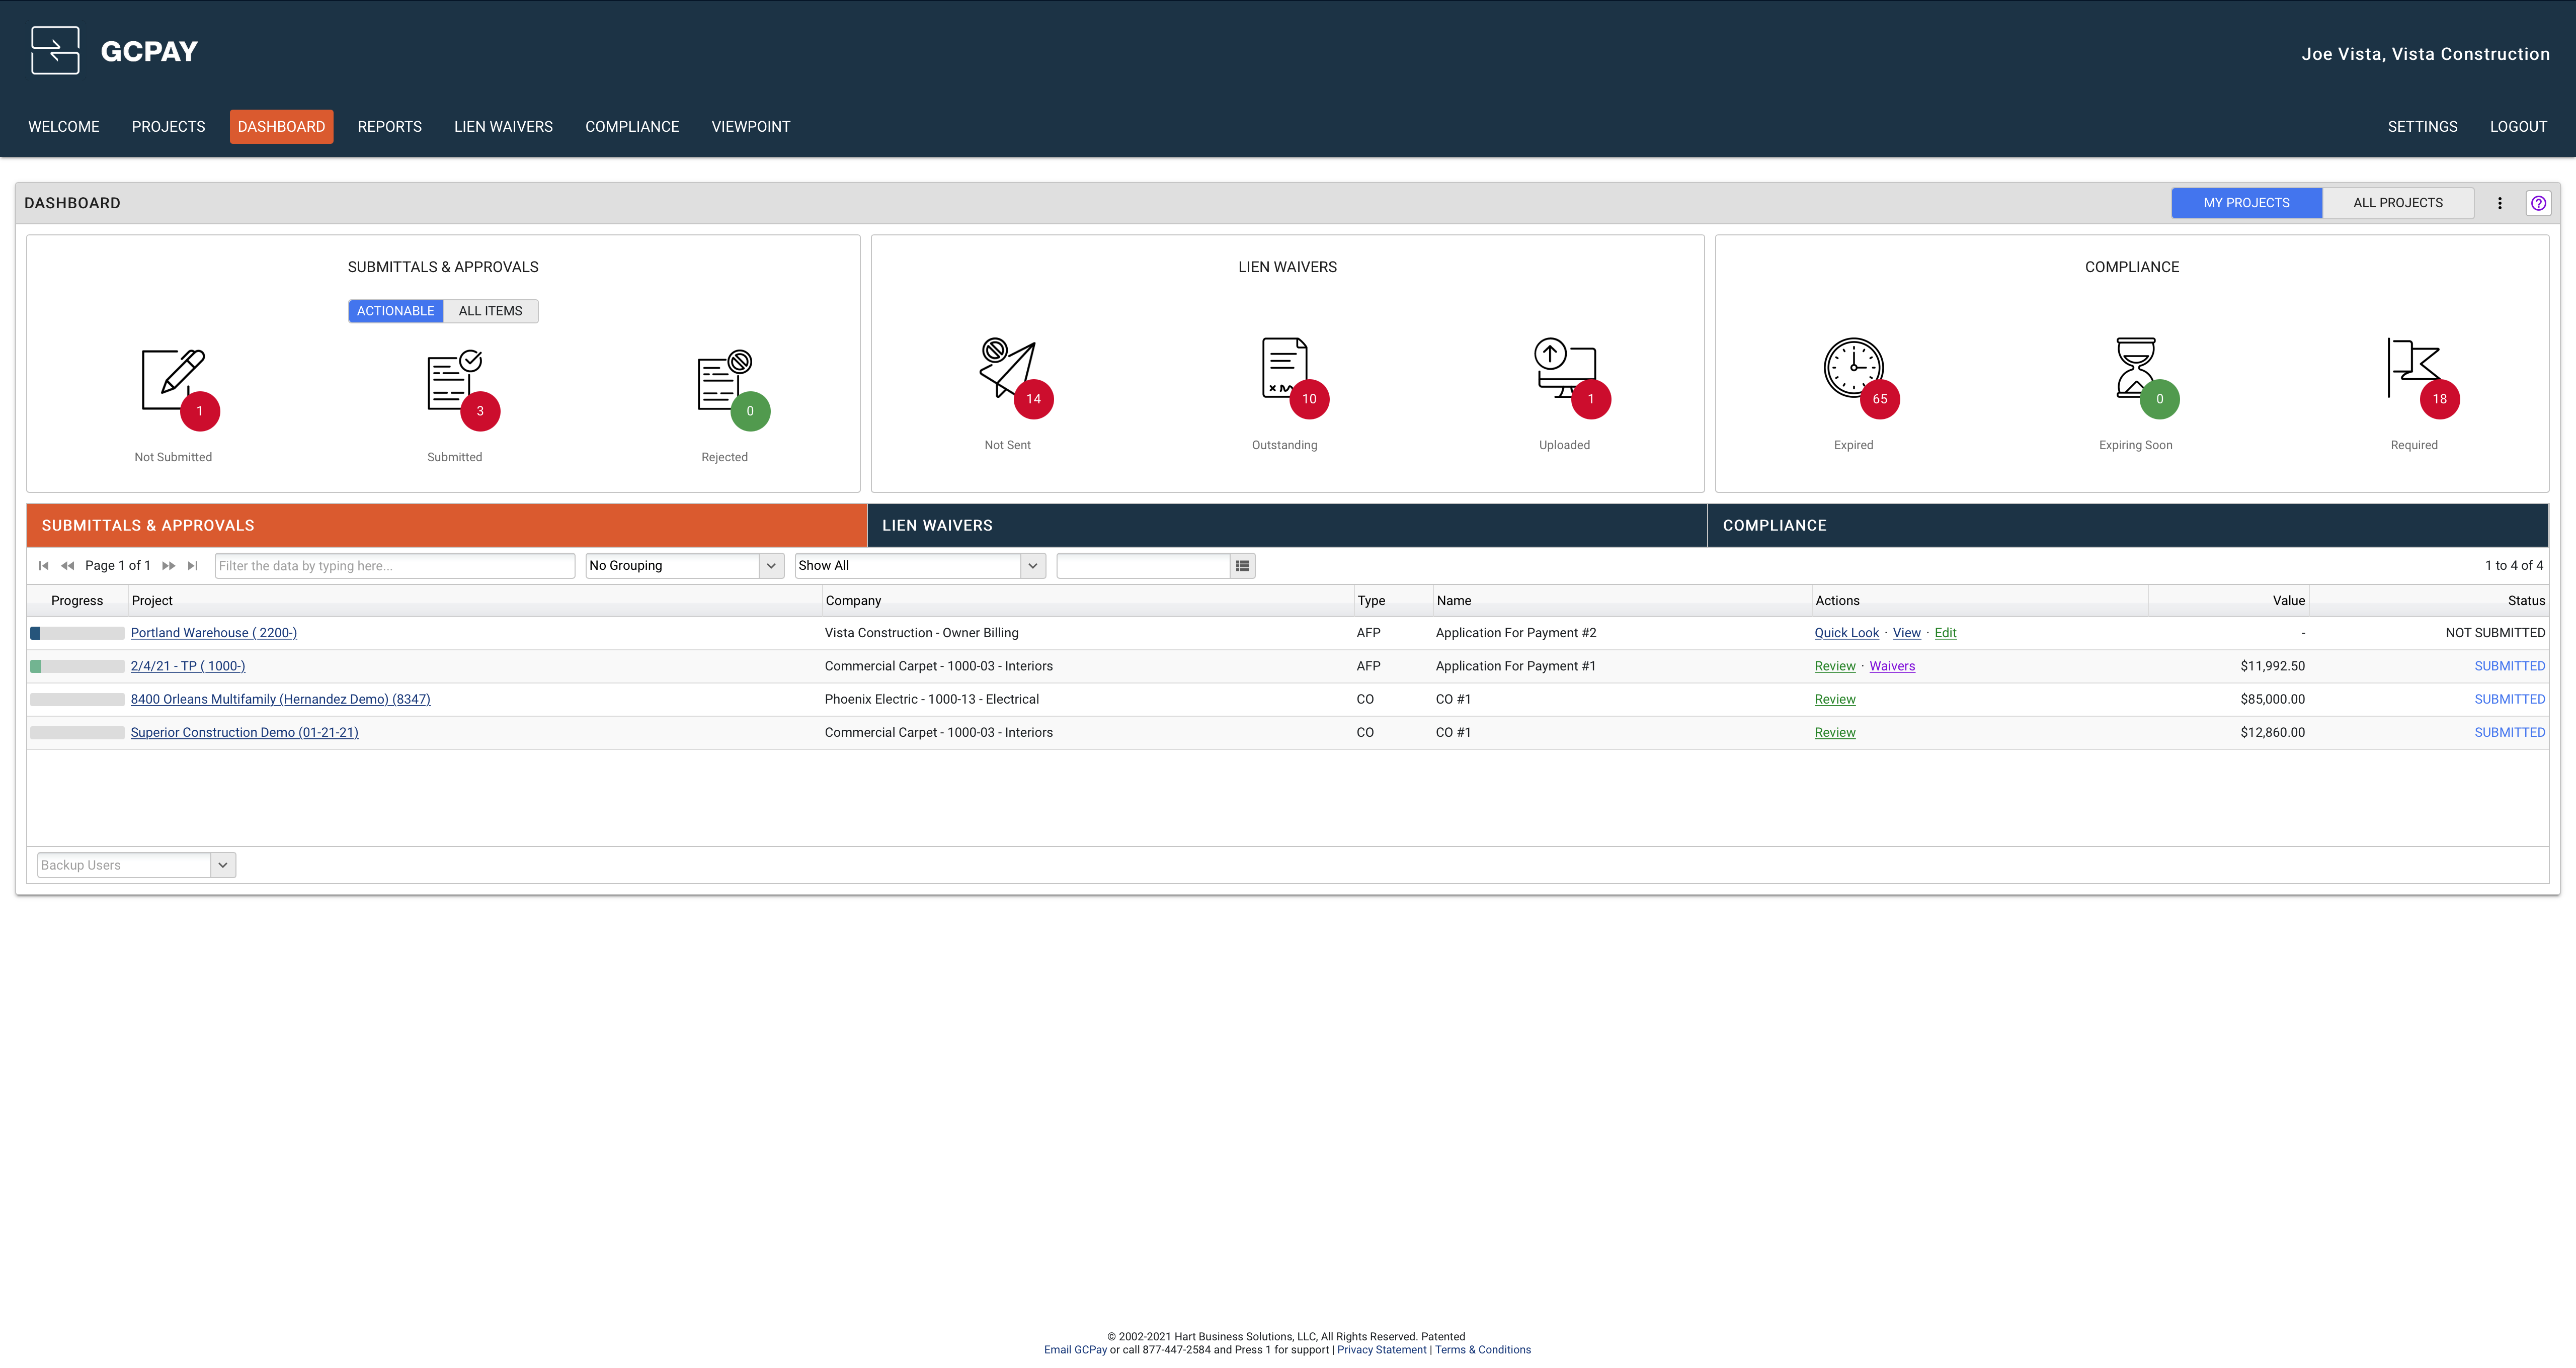This screenshot has height=1368, width=2576.
Task: Open the Portland Warehouse project link
Action: (x=214, y=633)
